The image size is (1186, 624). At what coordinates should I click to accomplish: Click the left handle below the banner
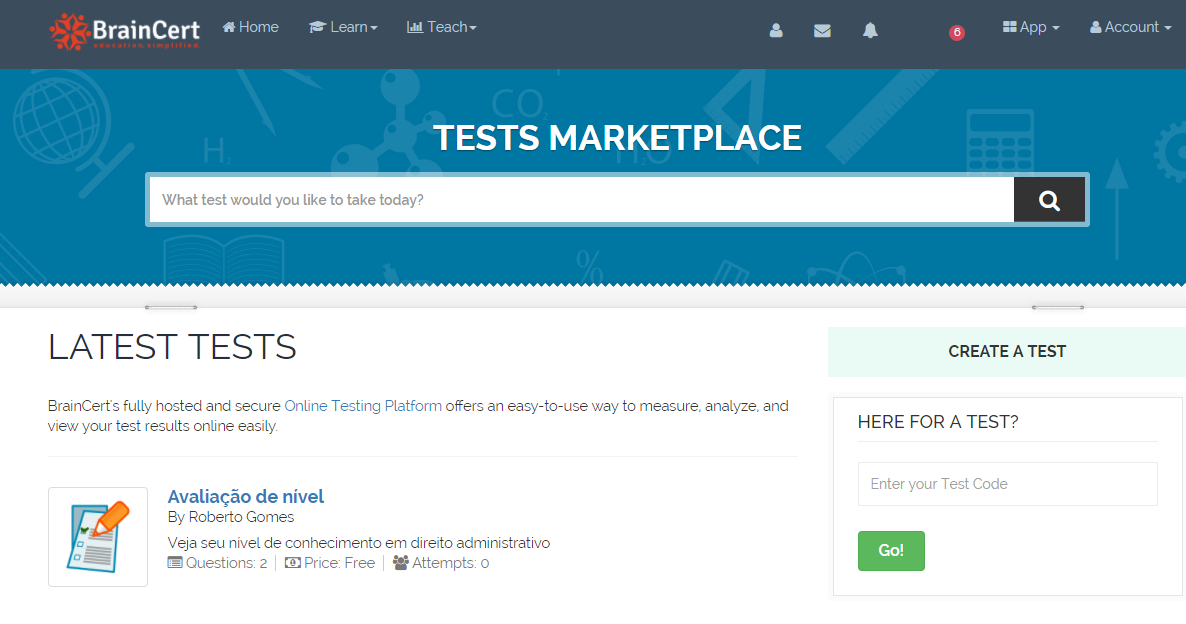(171, 307)
